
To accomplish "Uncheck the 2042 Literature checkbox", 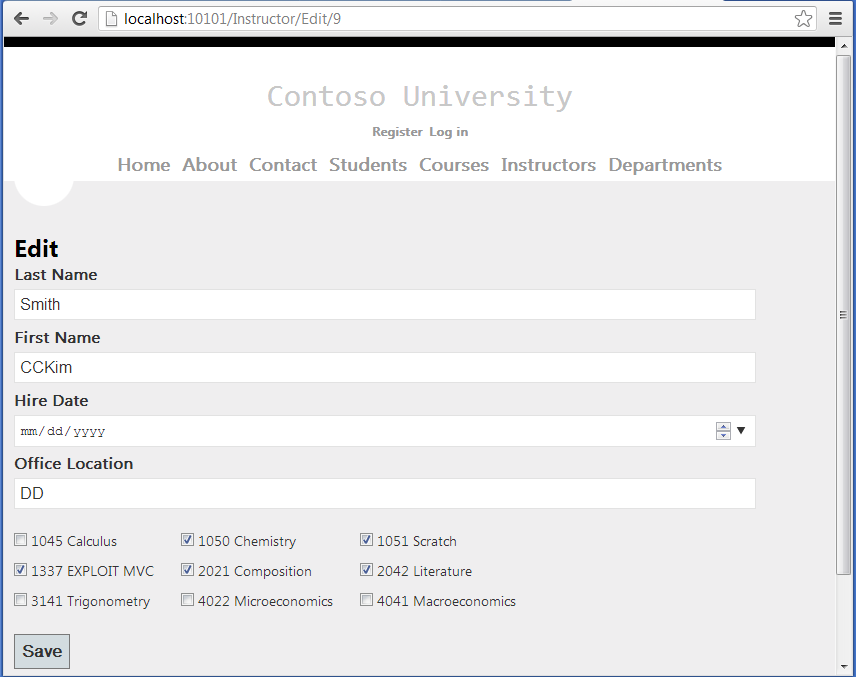I will 366,570.
